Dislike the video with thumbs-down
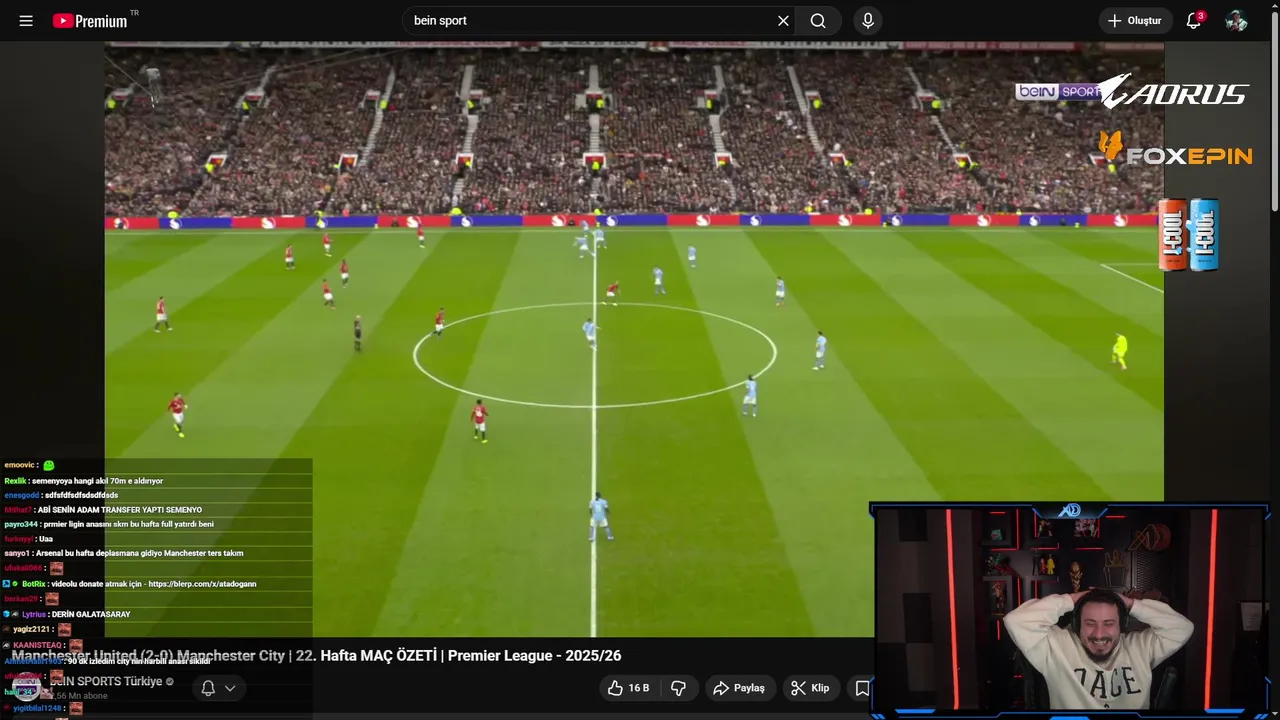Screen dimensions: 1280x720 tap(678, 688)
